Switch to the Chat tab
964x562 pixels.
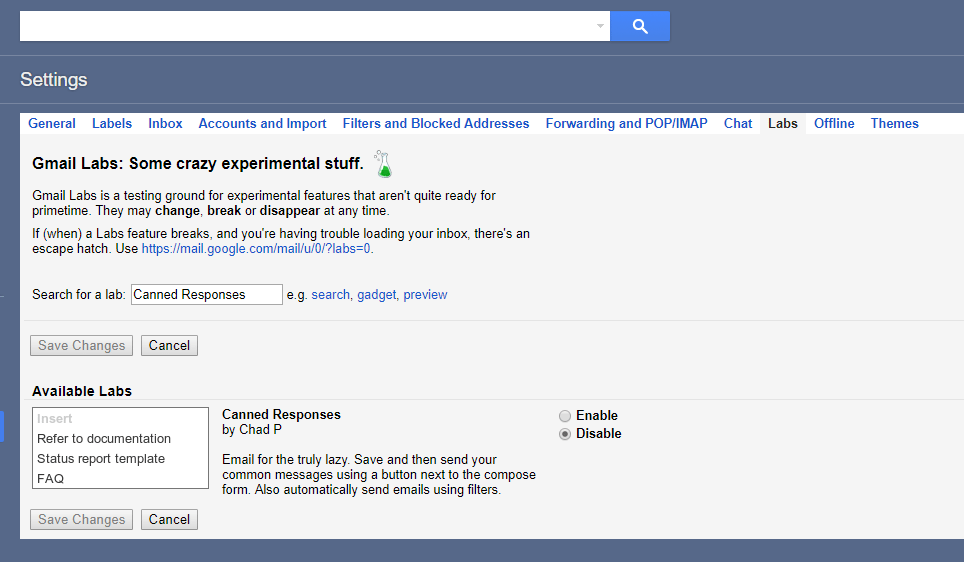[738, 124]
